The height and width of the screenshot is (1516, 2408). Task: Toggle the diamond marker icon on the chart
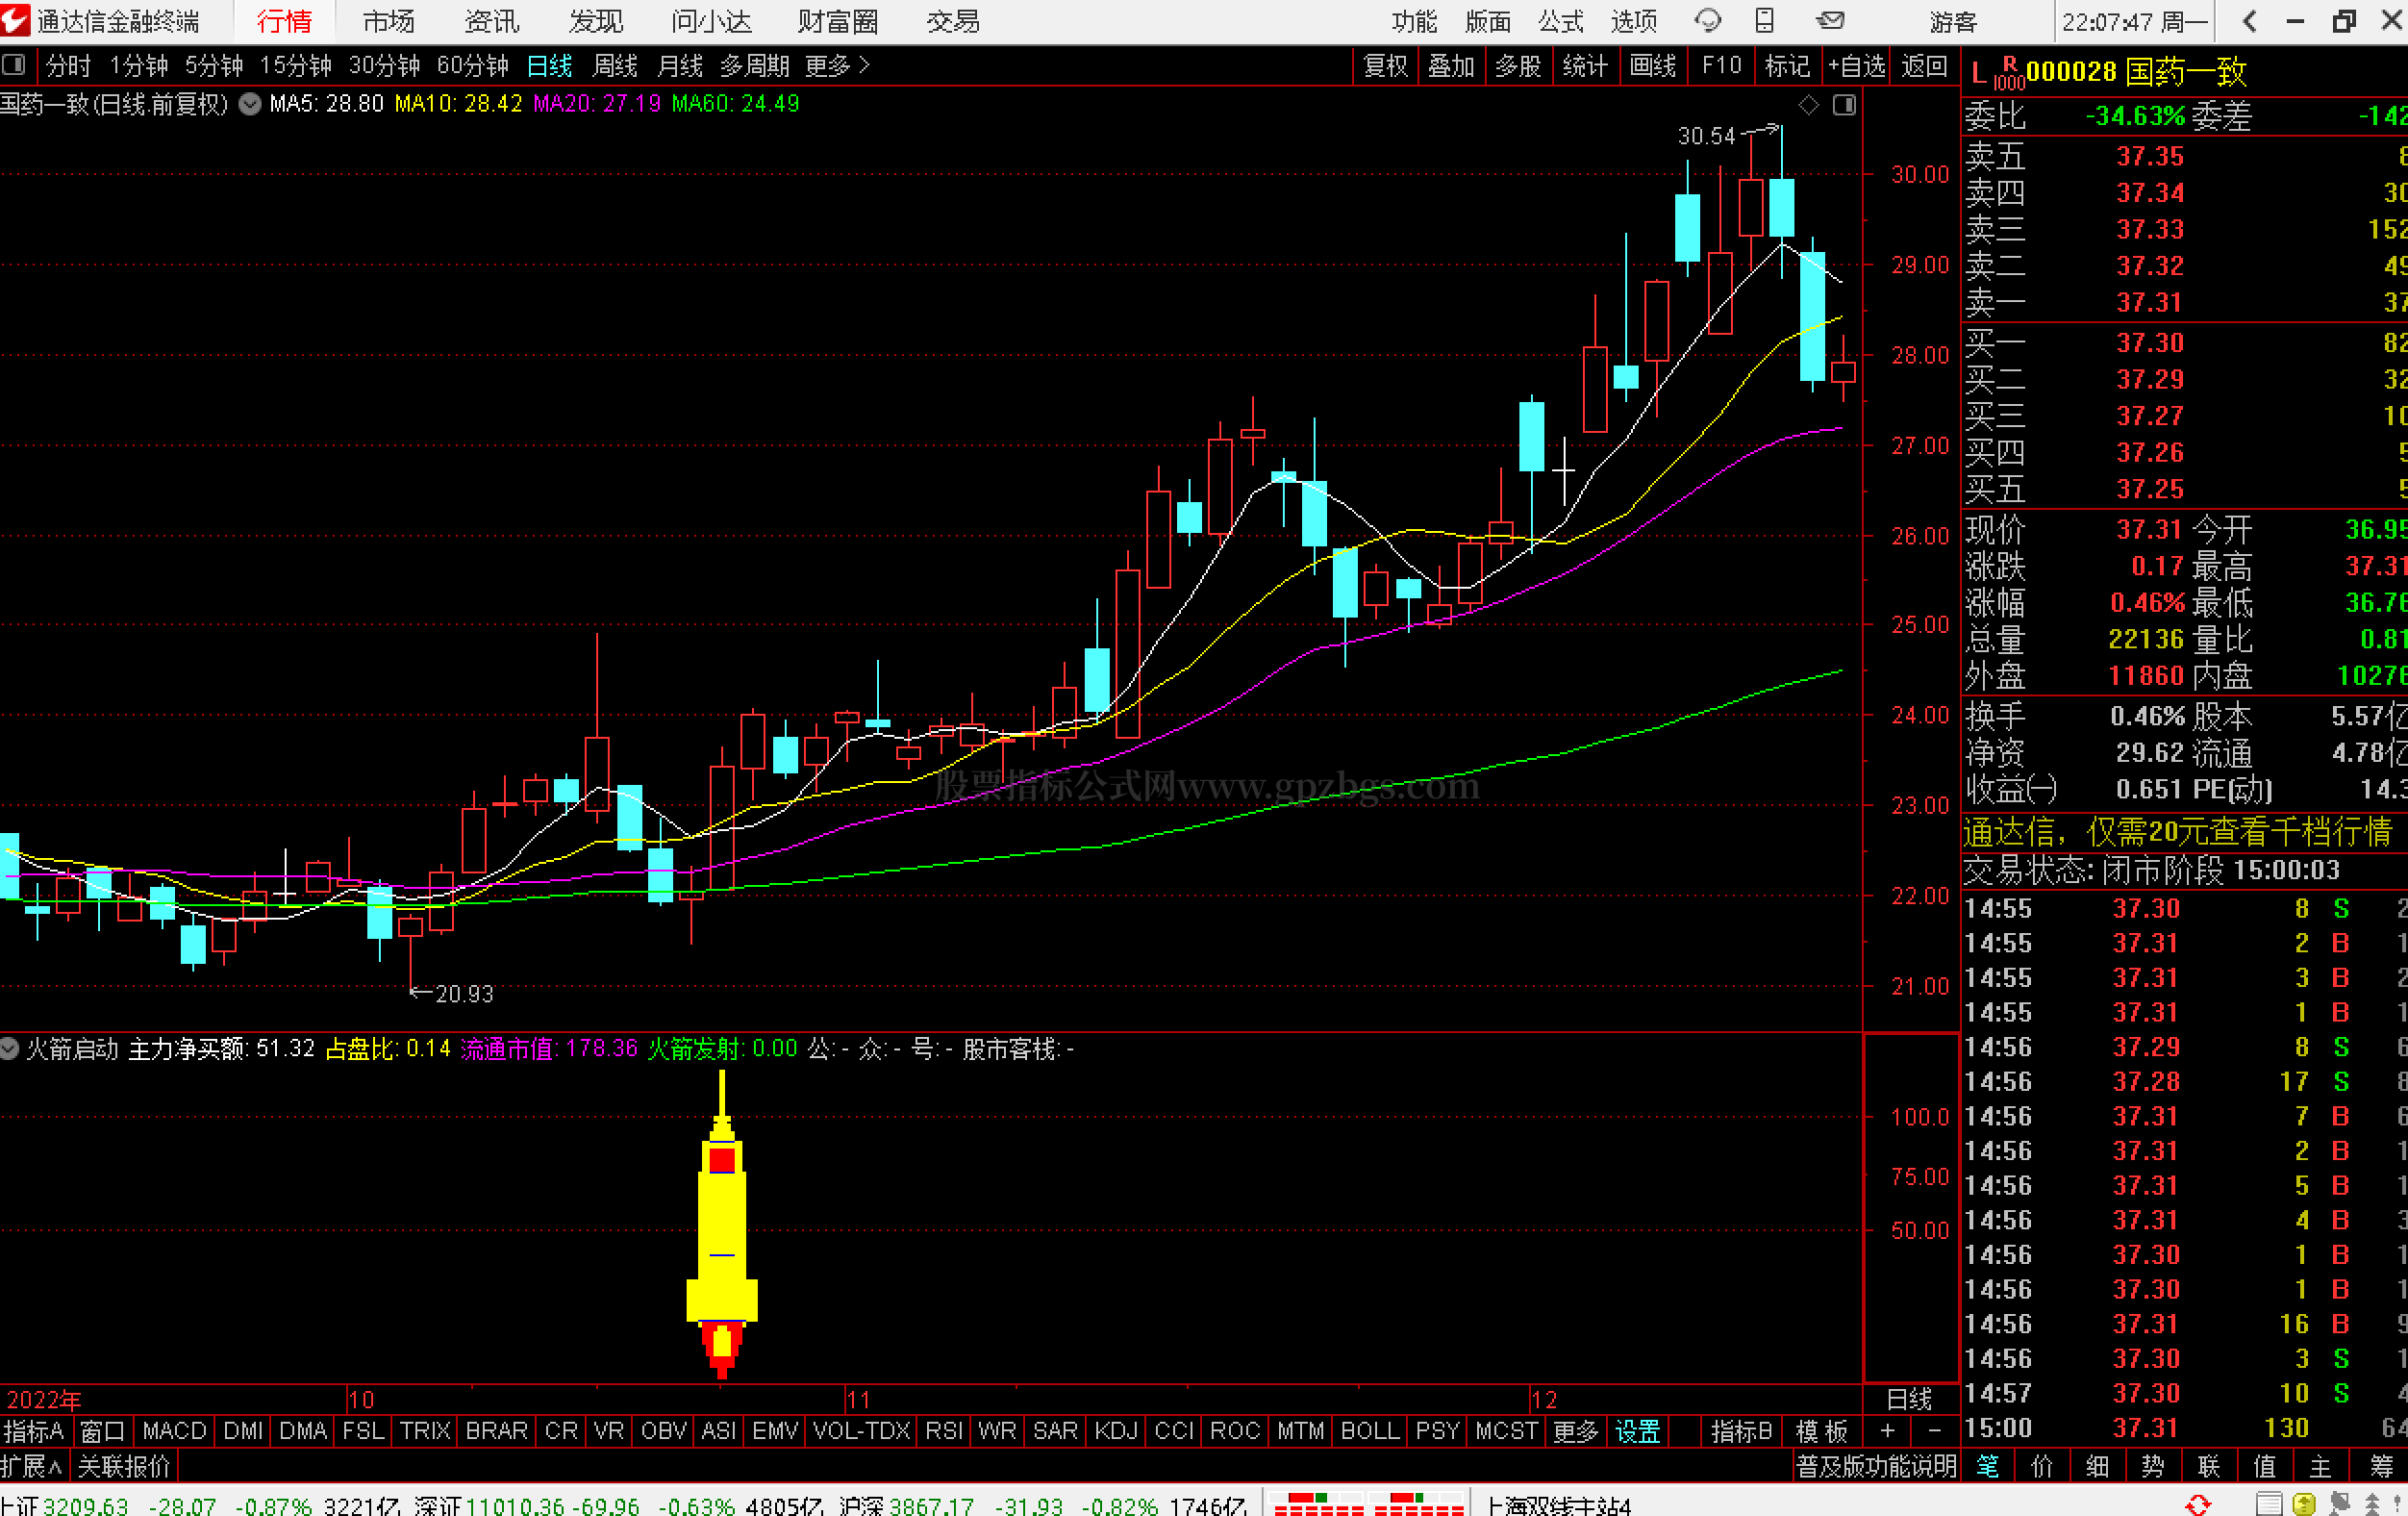tap(1808, 105)
